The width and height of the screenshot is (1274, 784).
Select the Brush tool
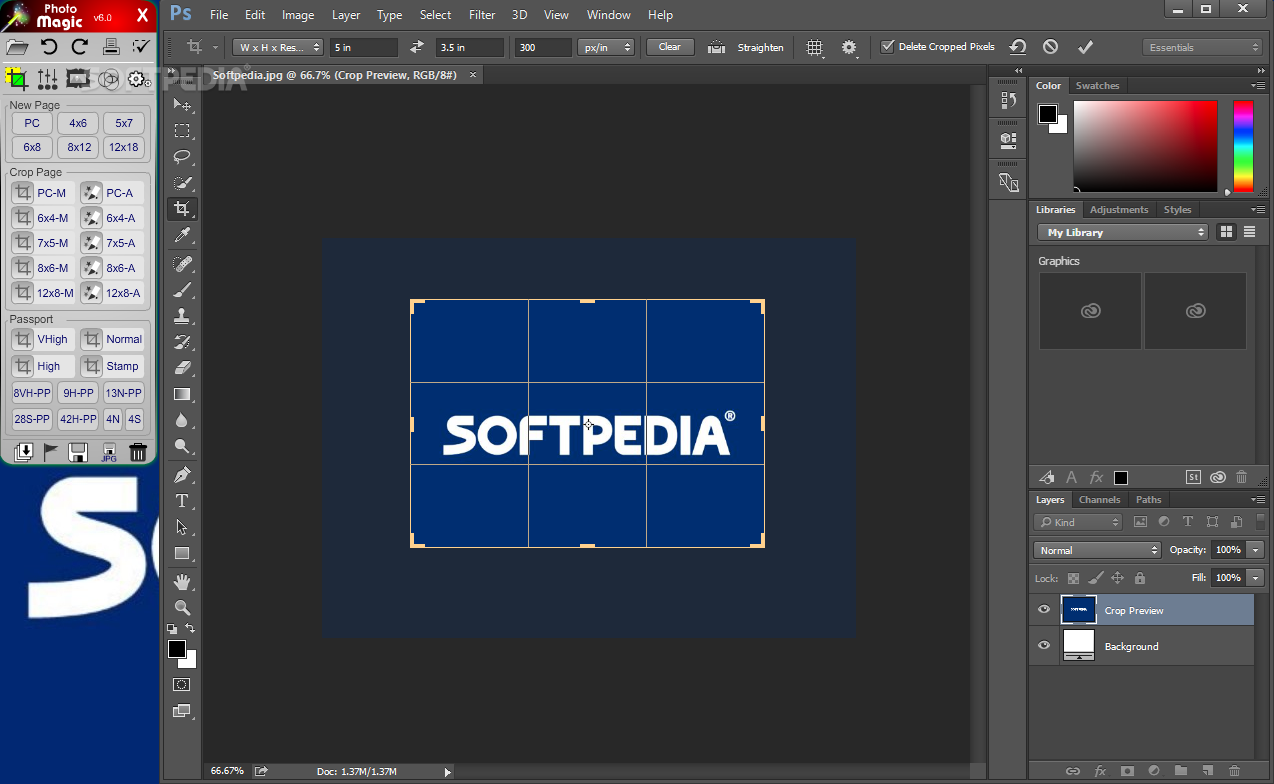tap(182, 289)
